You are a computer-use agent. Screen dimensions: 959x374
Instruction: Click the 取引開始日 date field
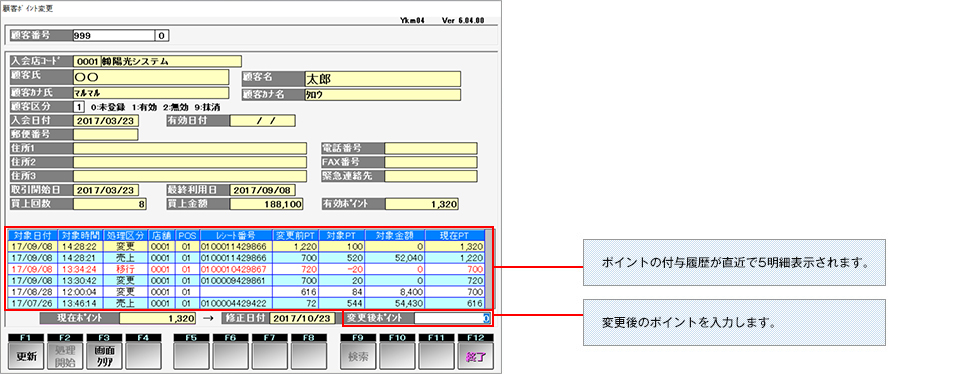tap(107, 190)
